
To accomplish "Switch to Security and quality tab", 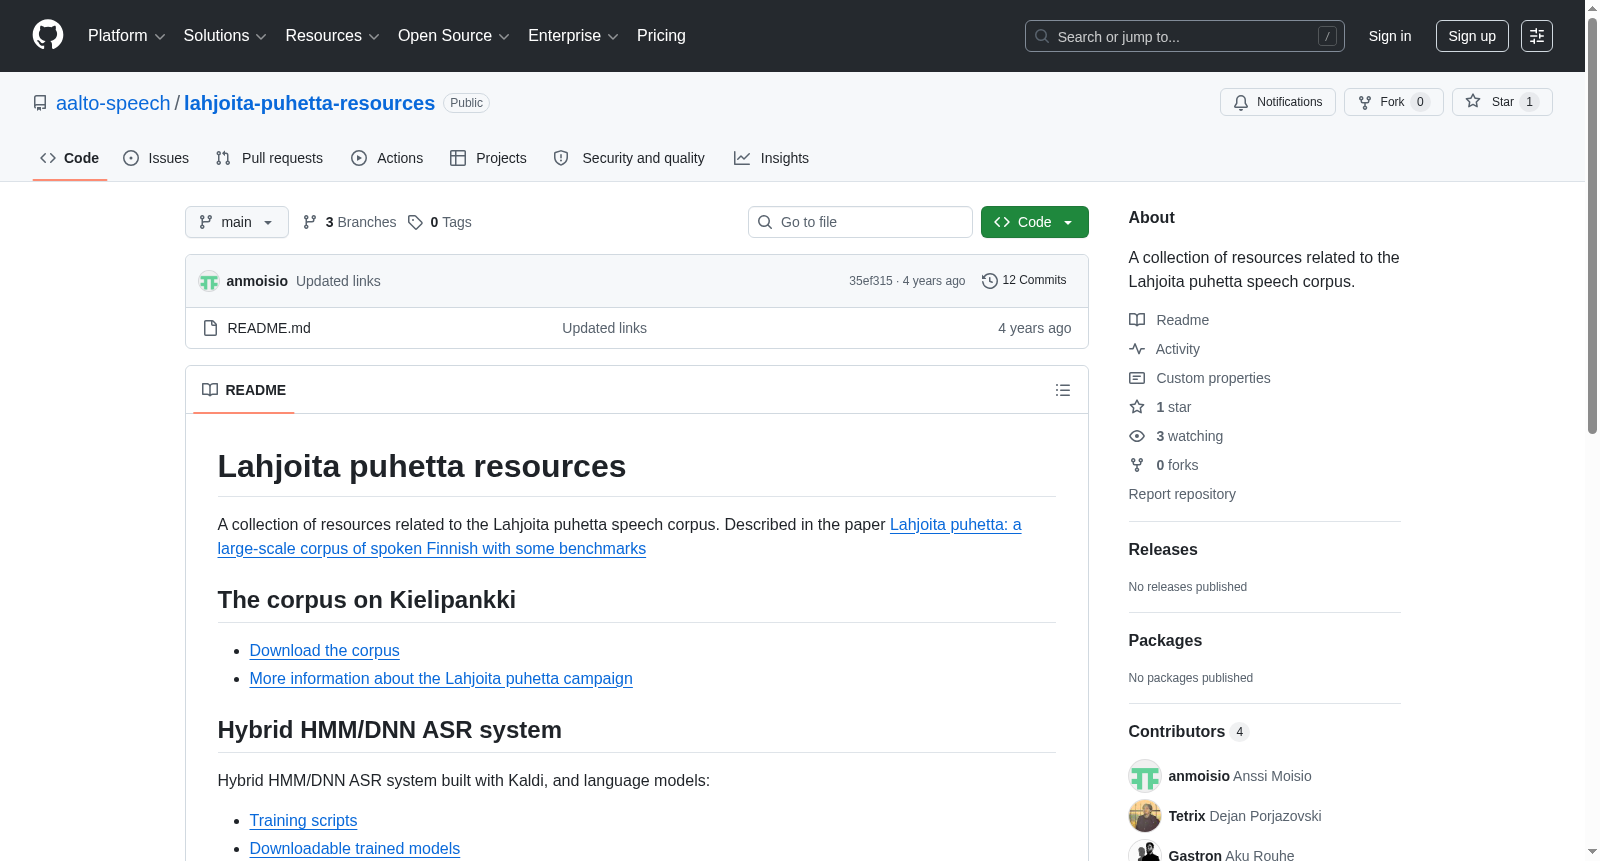I will (629, 158).
